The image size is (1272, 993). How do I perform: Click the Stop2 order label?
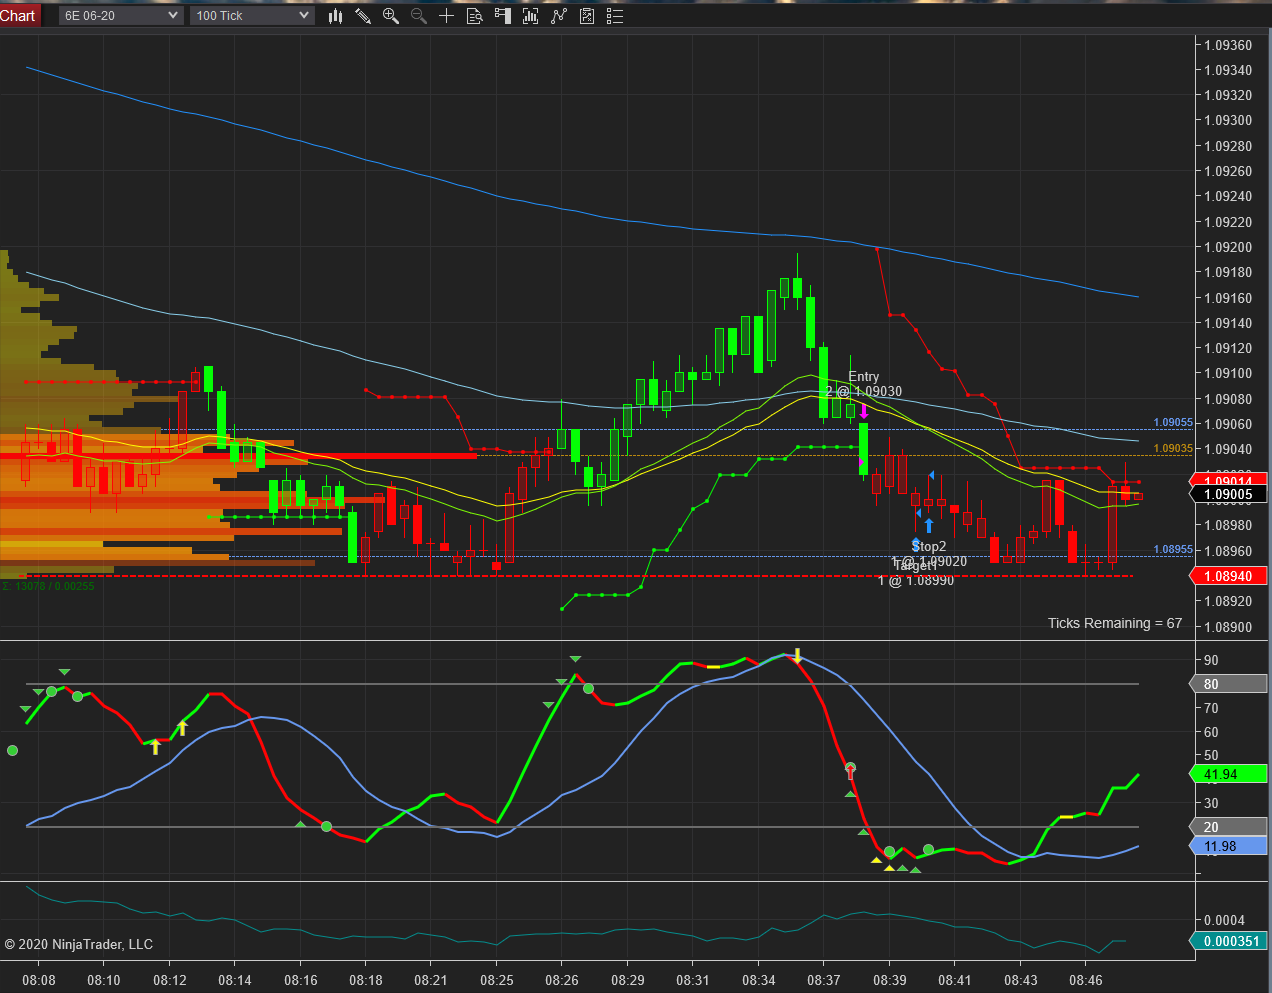(x=929, y=547)
